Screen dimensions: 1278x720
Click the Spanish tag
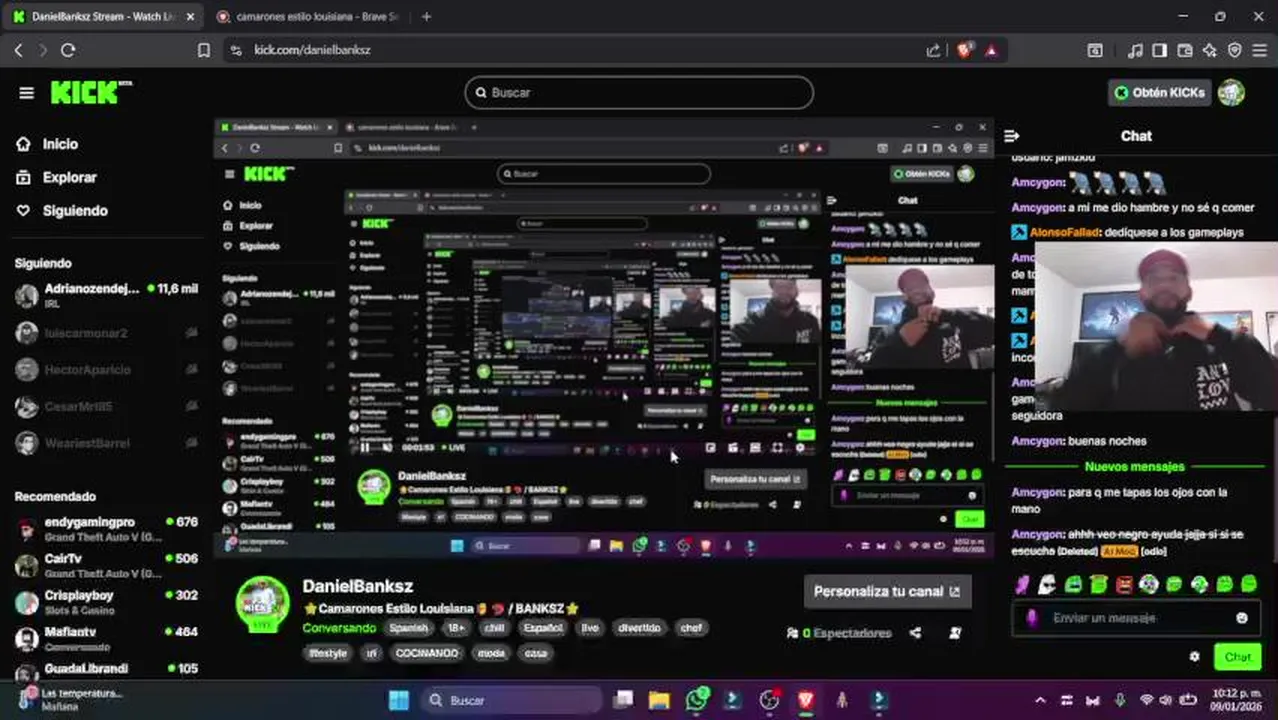[x=408, y=628]
